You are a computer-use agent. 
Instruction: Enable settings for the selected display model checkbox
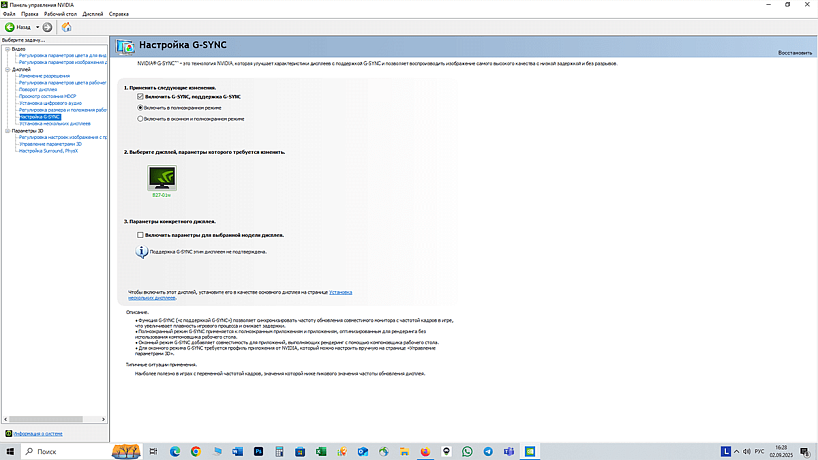pos(141,234)
